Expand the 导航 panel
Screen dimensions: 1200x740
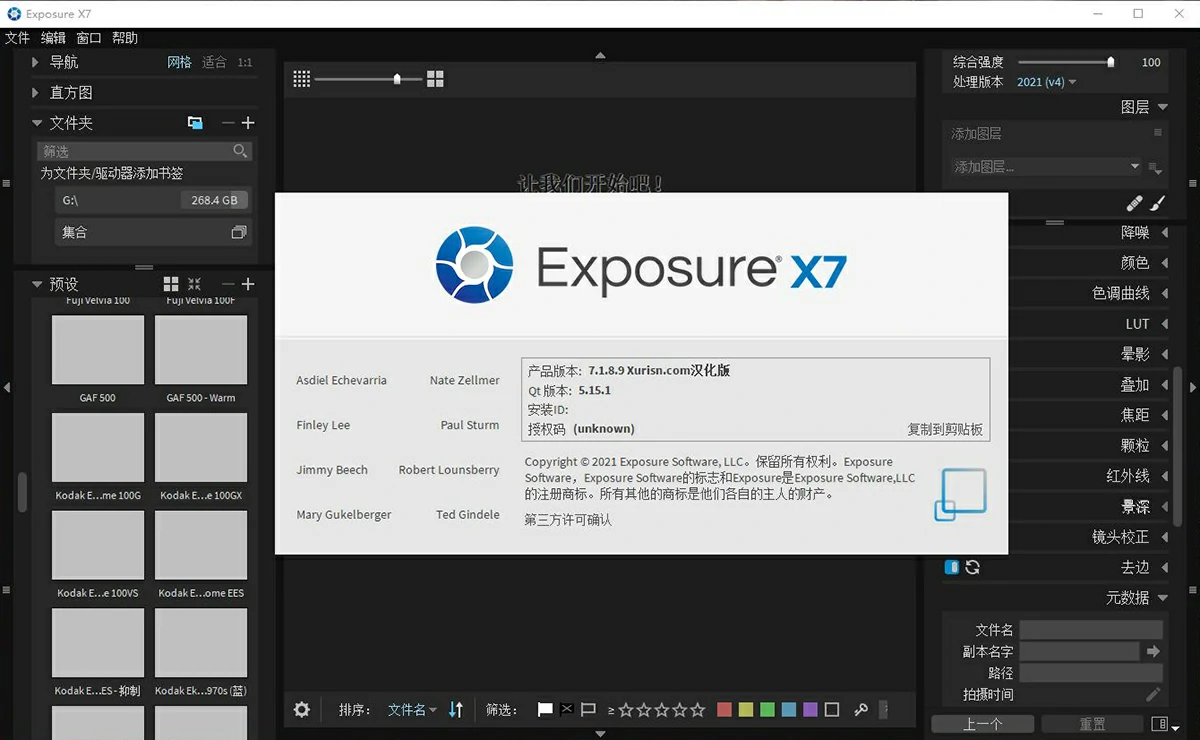35,62
